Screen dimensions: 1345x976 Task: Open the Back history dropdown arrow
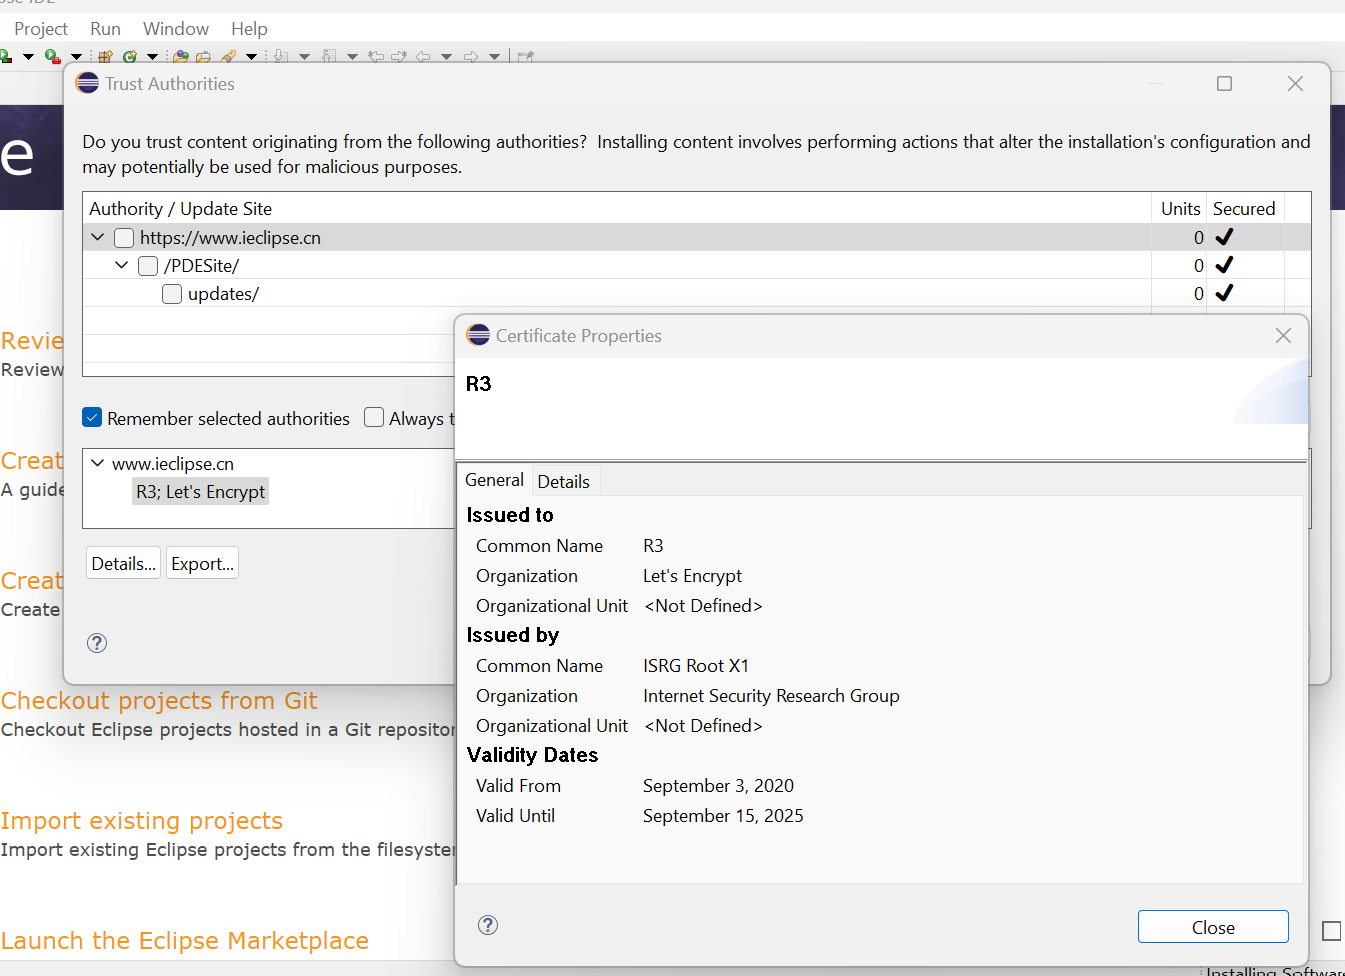click(x=446, y=57)
